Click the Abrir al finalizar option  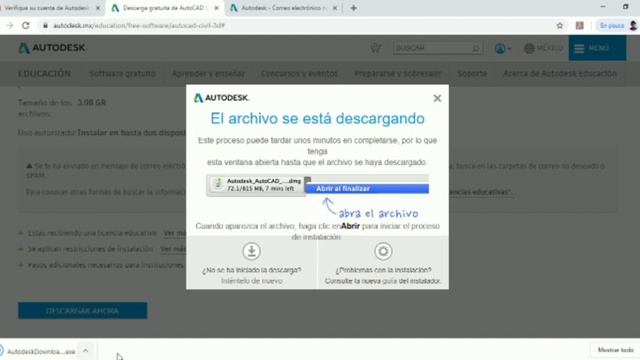point(367,189)
